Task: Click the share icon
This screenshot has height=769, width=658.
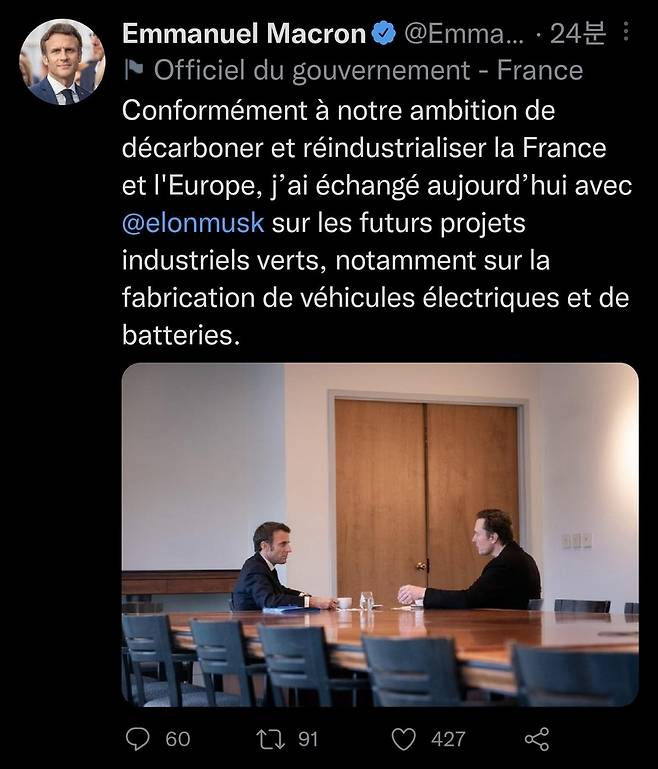Action: coord(537,739)
